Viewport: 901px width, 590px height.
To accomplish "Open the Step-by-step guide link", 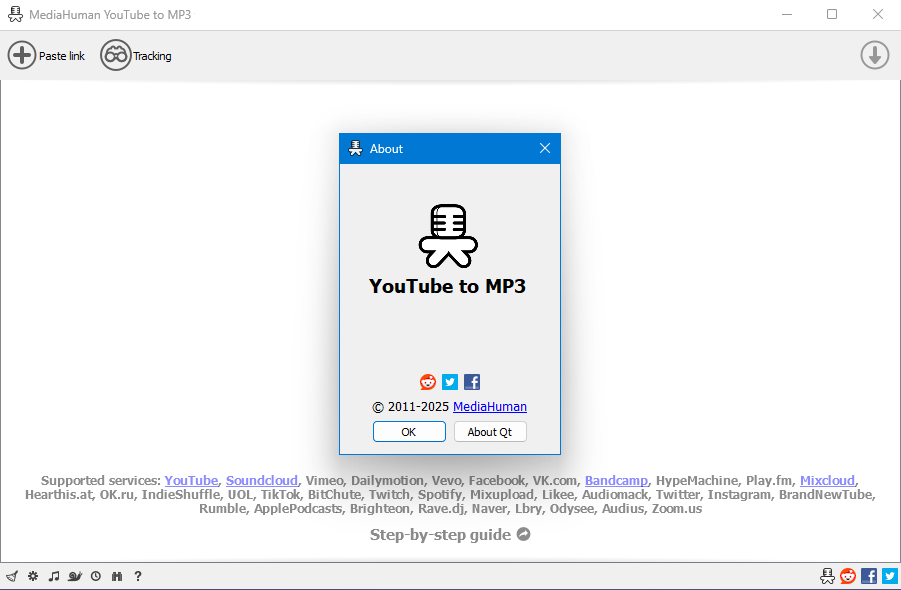I will coord(440,535).
